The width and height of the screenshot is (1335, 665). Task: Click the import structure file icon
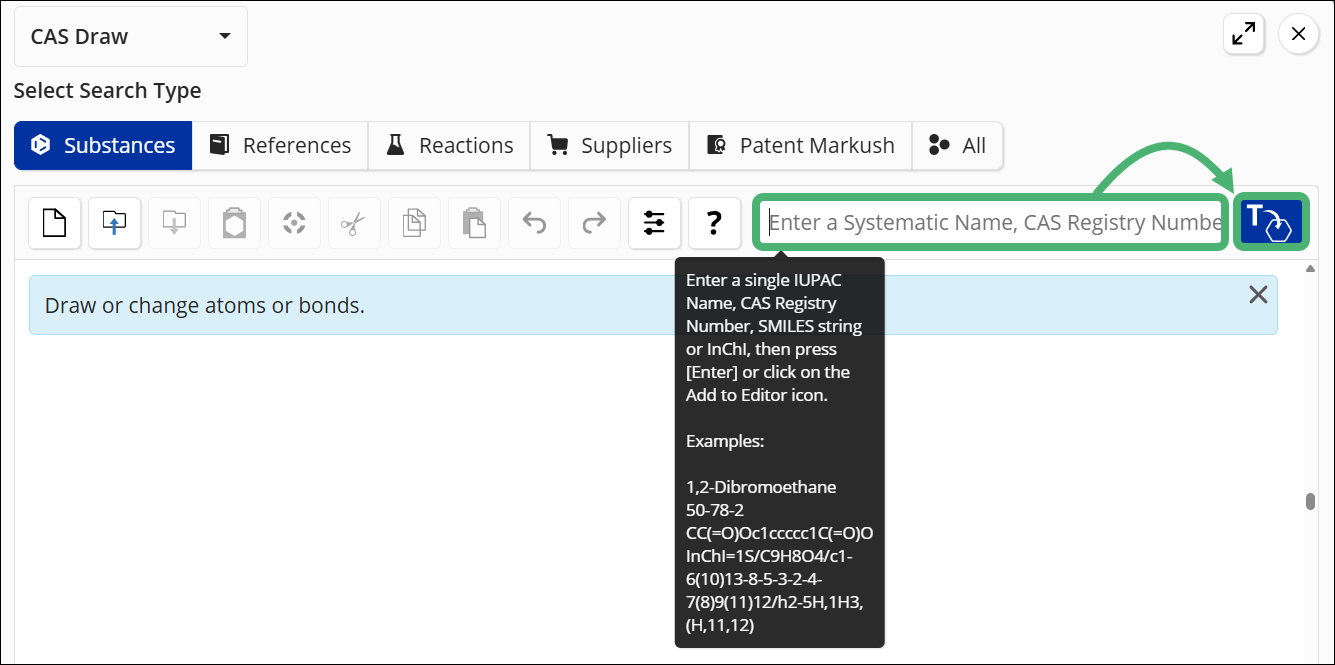click(114, 222)
